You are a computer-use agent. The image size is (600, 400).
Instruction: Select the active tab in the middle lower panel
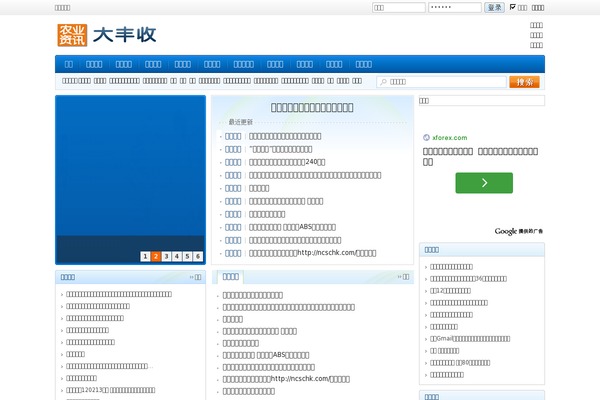point(230,277)
